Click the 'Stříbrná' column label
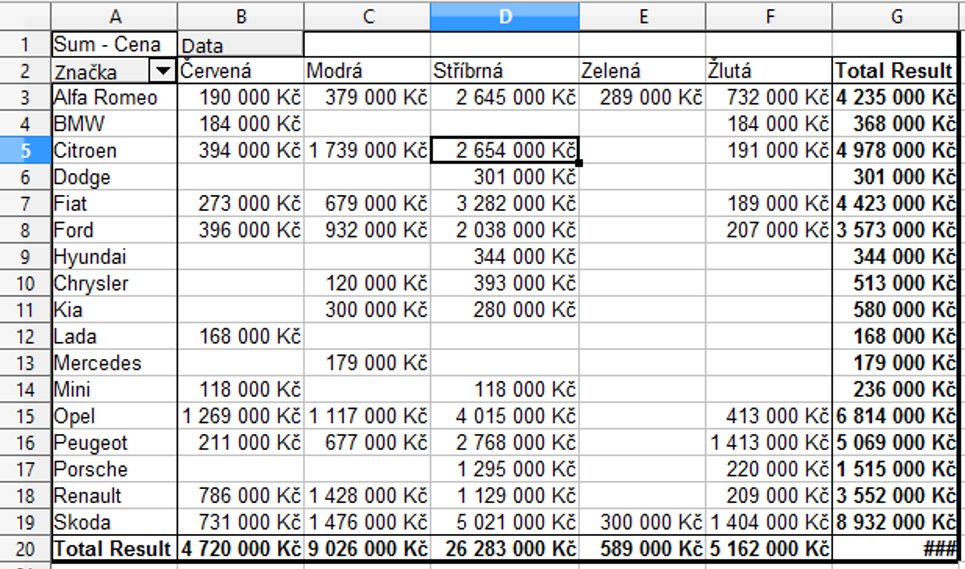The height and width of the screenshot is (569, 965). (x=505, y=71)
